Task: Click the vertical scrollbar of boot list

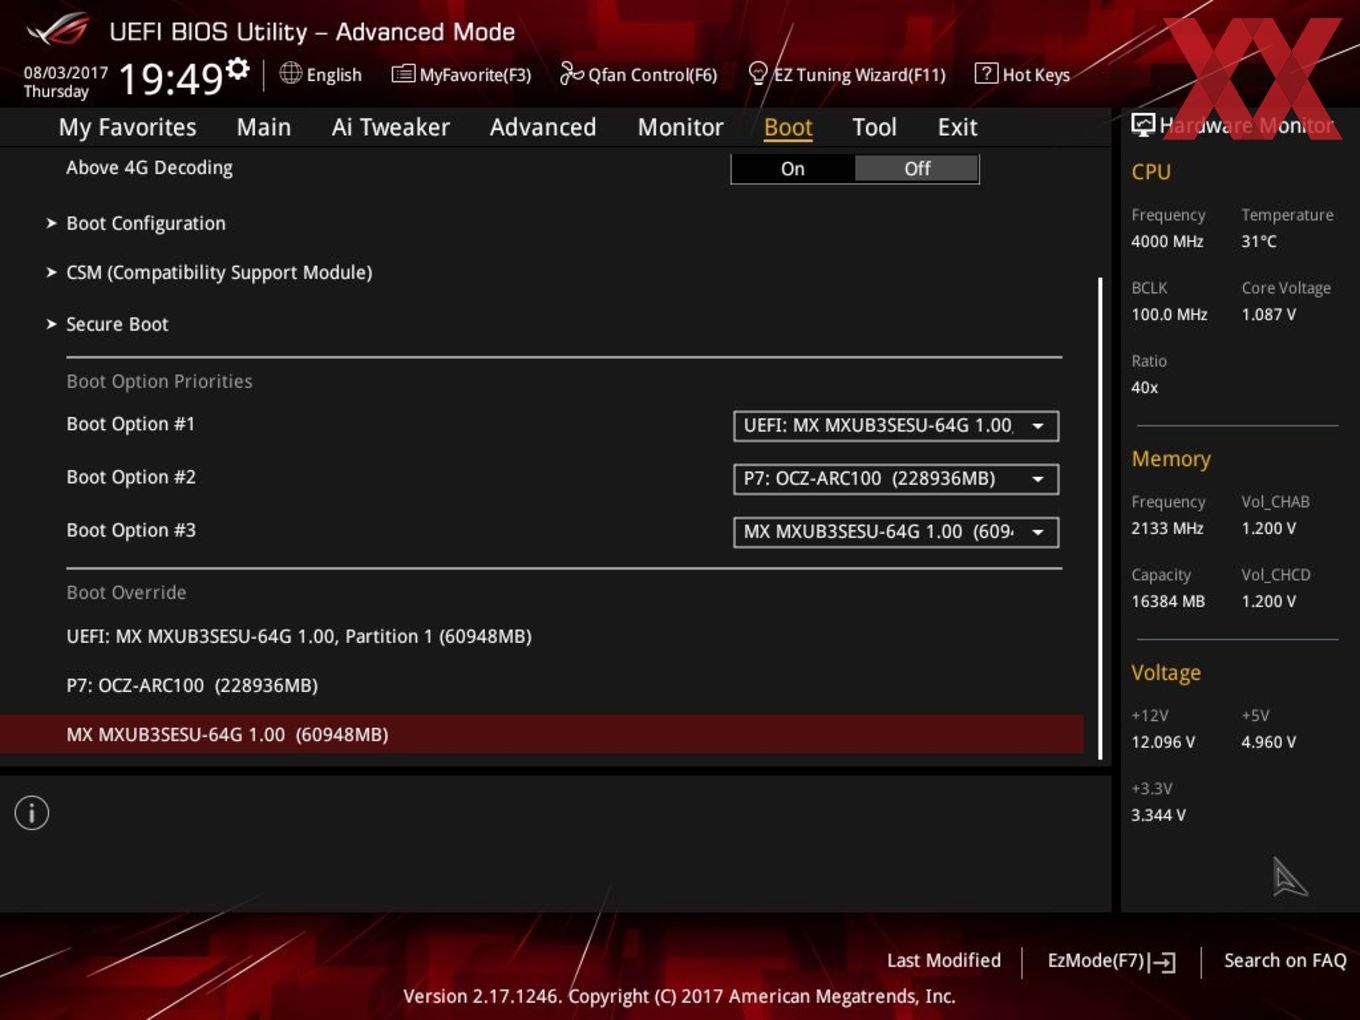Action: (1100, 518)
